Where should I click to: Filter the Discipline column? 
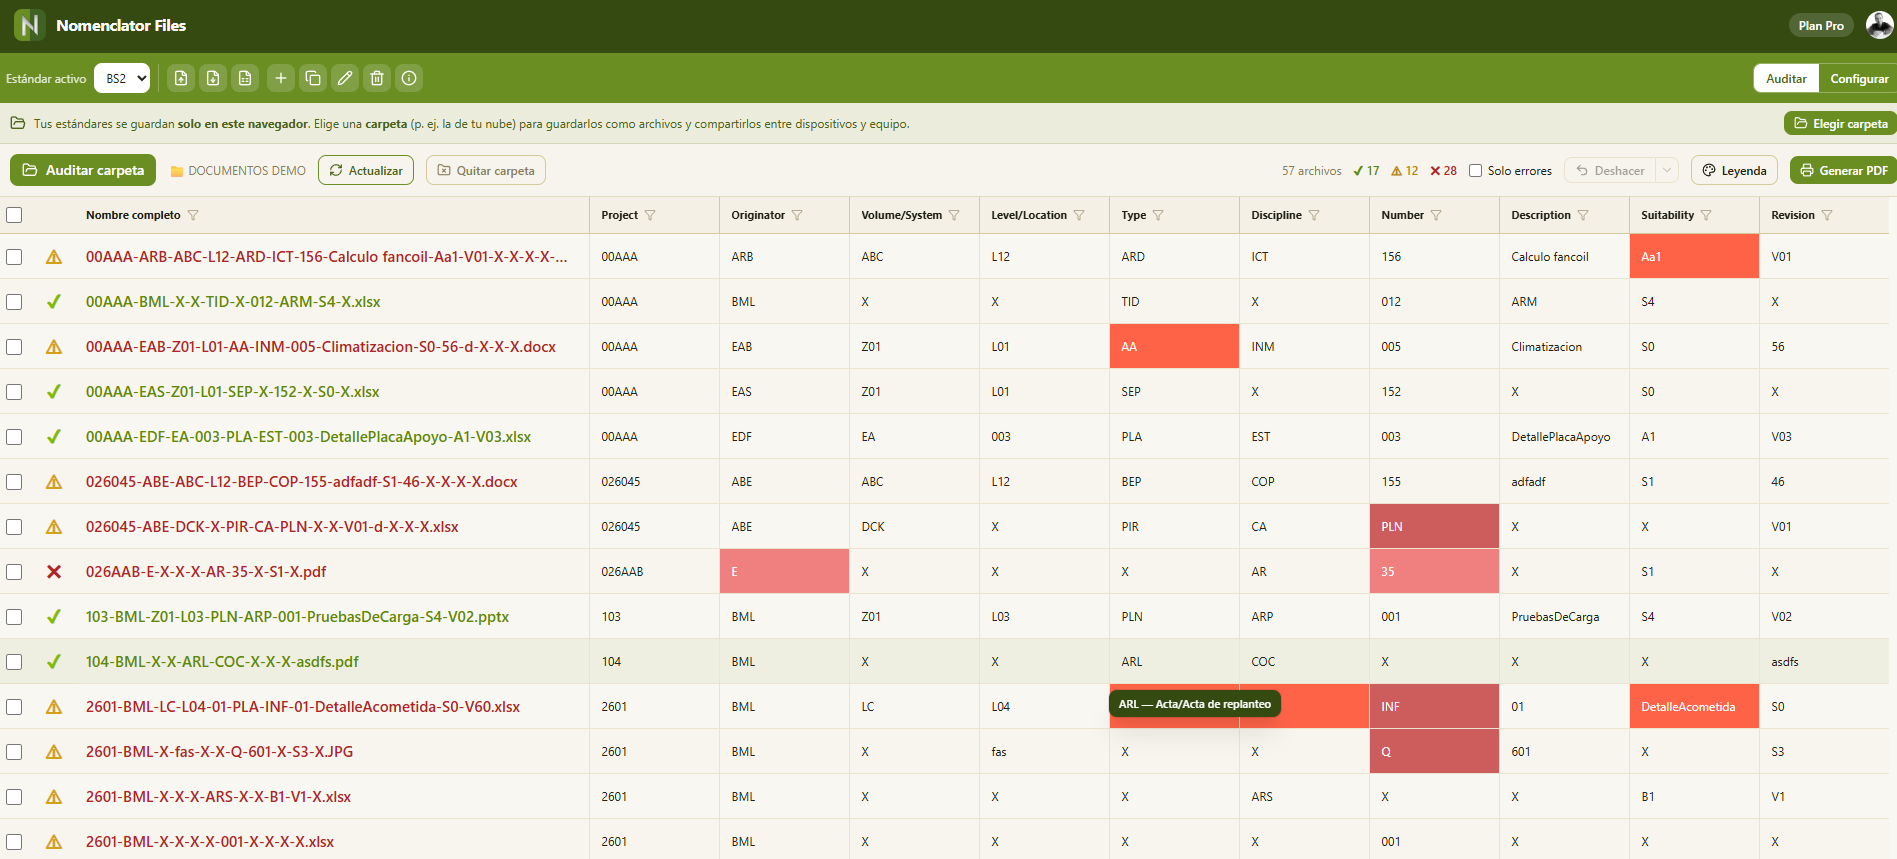pyautogui.click(x=1314, y=215)
